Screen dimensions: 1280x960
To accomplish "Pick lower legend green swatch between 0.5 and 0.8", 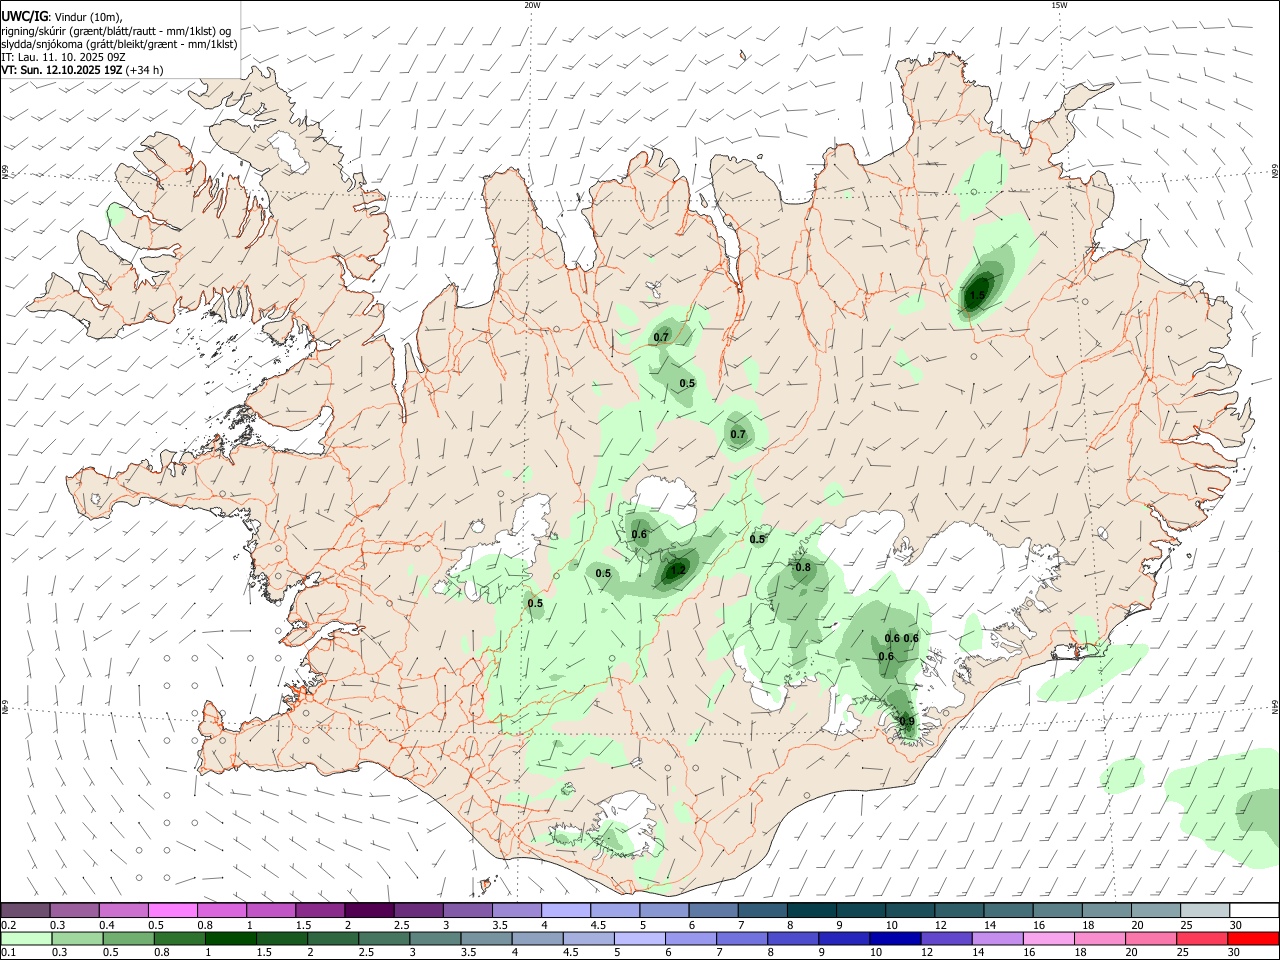I will 128,938.
